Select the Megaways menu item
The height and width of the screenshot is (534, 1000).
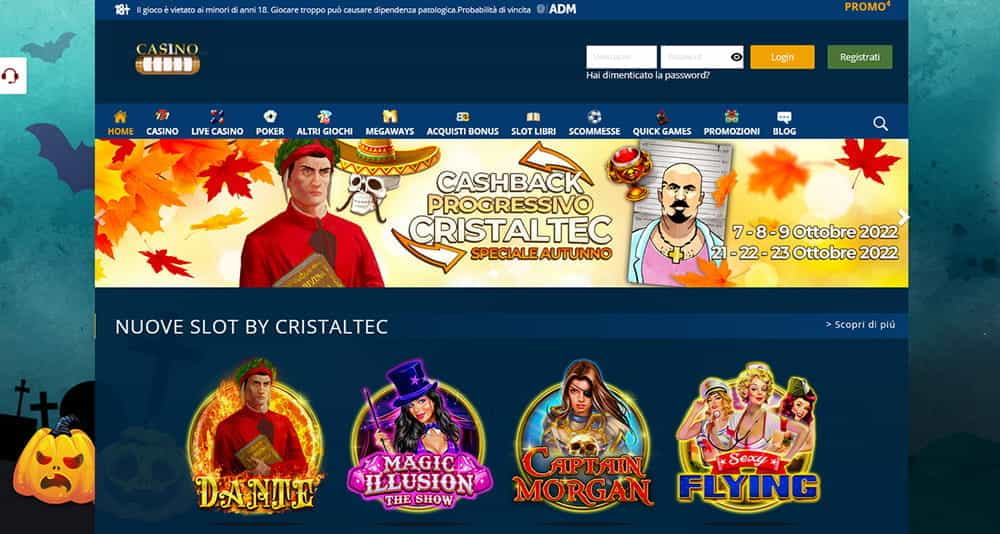(390, 123)
